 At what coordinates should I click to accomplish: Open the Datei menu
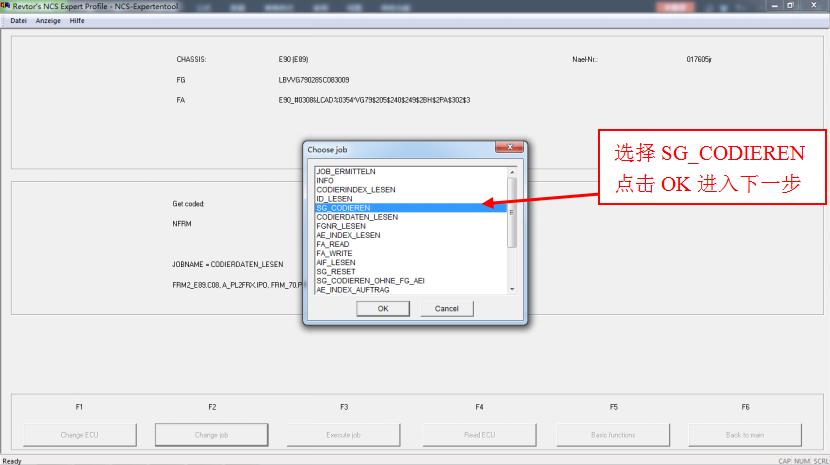coord(19,21)
